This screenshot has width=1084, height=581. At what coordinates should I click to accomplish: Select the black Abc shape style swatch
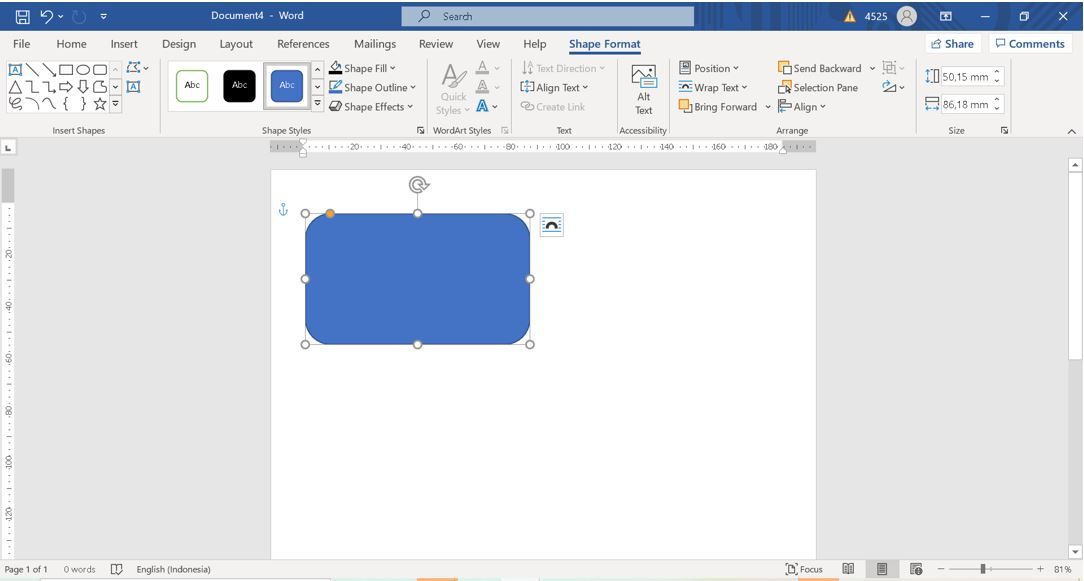tap(239, 86)
